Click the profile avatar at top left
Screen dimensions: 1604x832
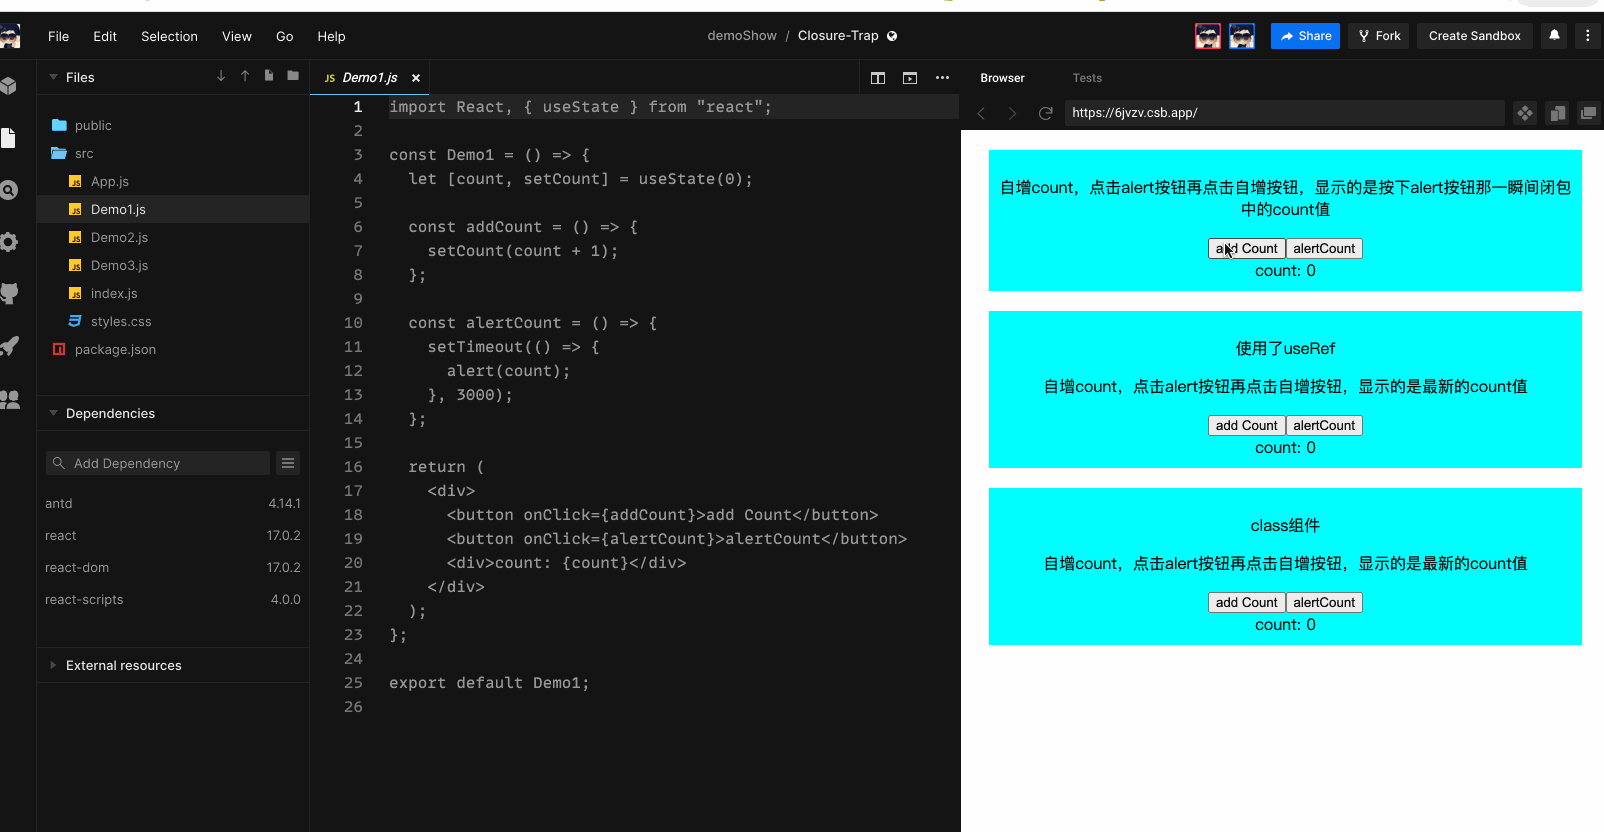10,37
